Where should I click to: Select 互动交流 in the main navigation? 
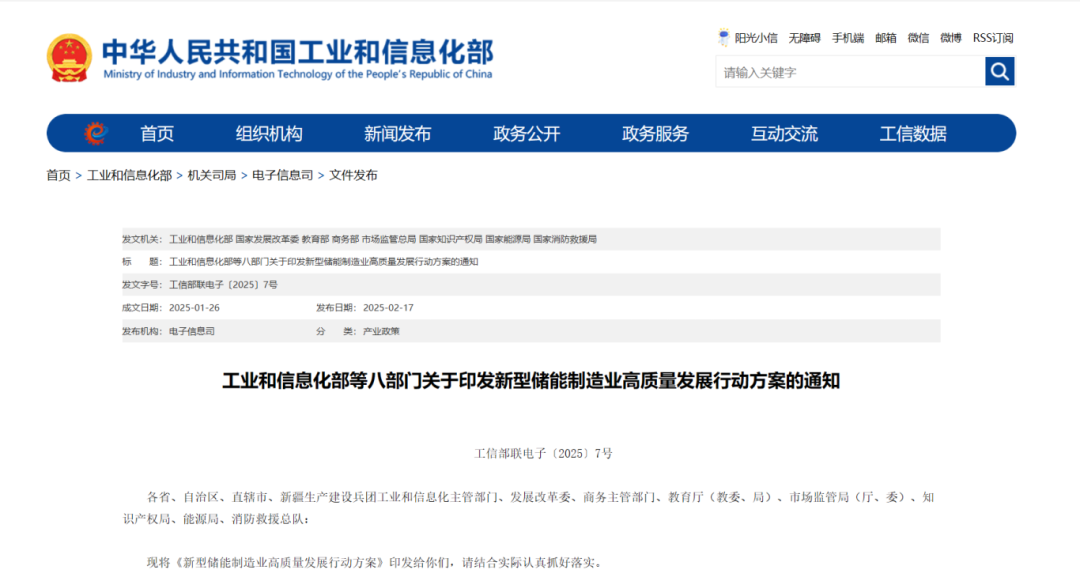784,134
